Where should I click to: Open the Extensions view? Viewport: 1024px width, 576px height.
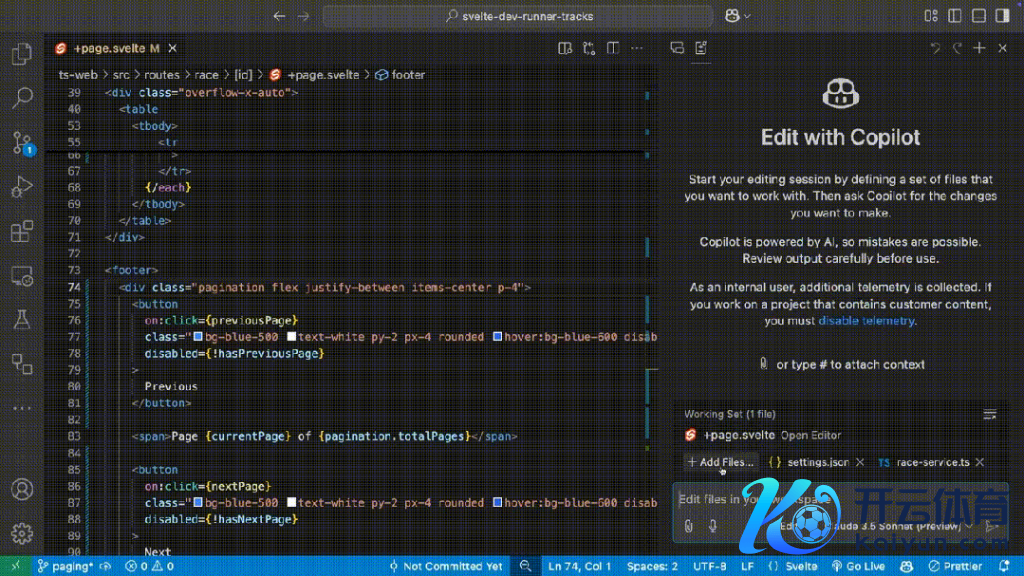21,231
